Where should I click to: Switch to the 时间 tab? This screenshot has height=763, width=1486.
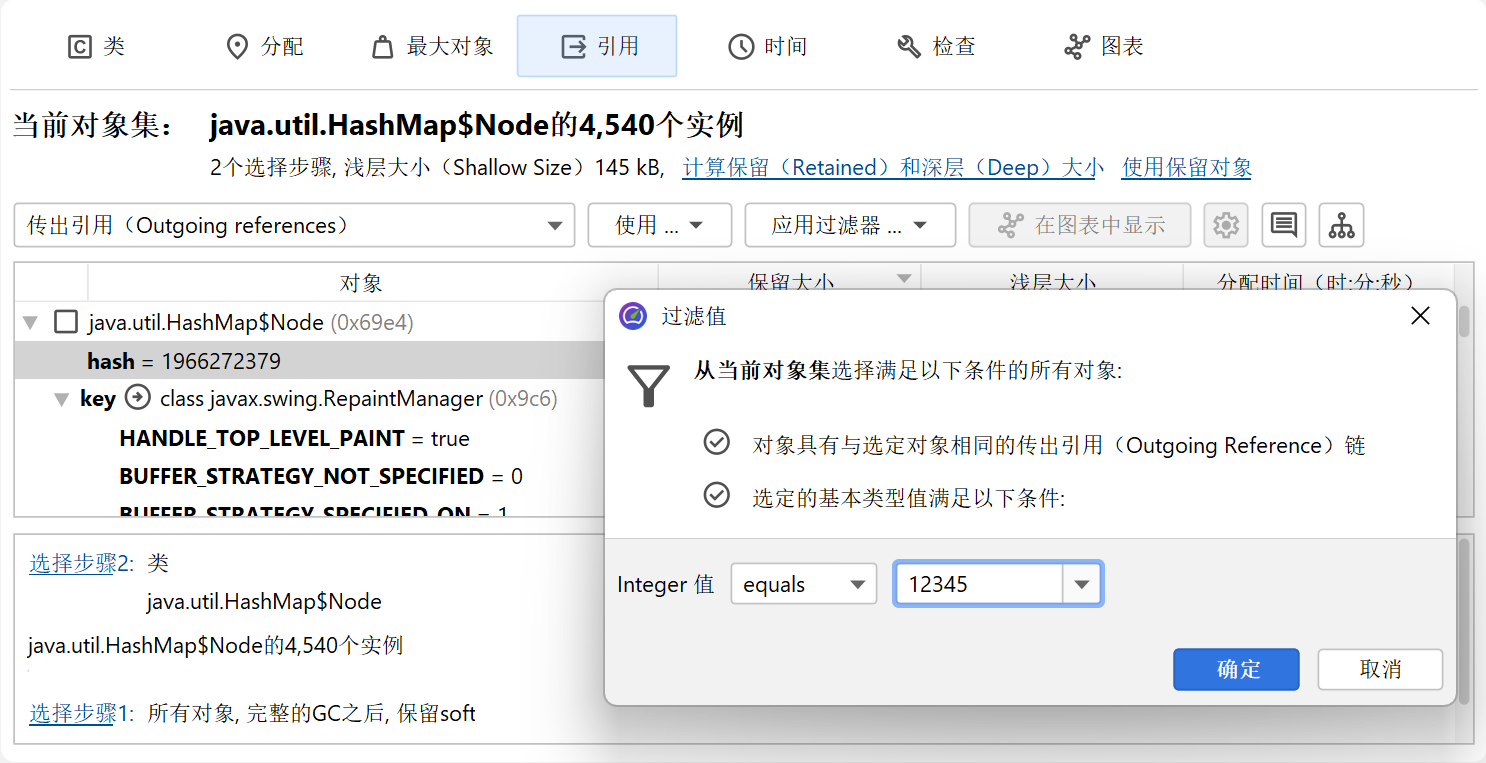pyautogui.click(x=767, y=46)
